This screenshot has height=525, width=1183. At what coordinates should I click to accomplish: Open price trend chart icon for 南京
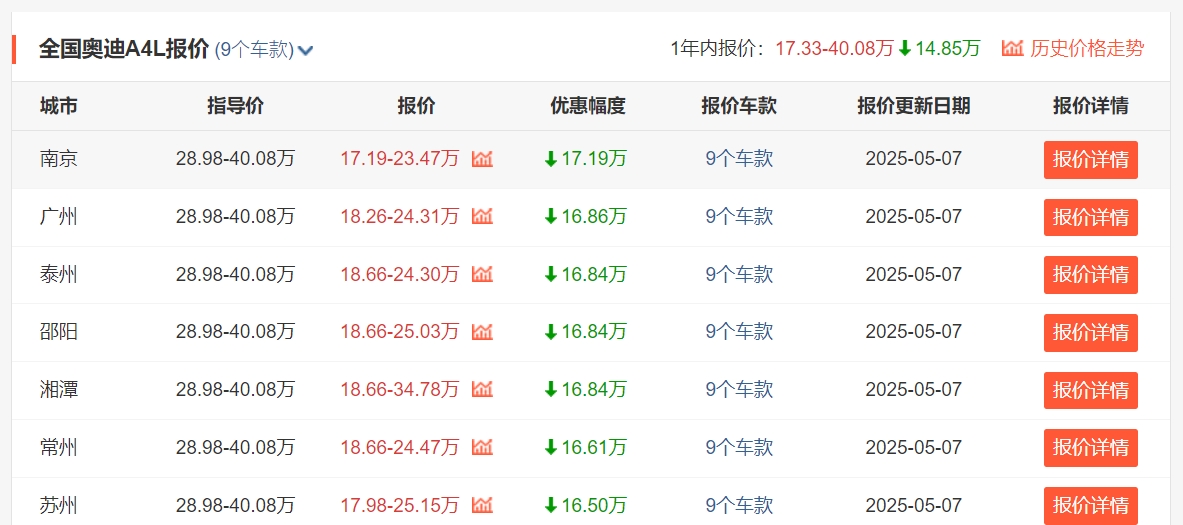(482, 159)
